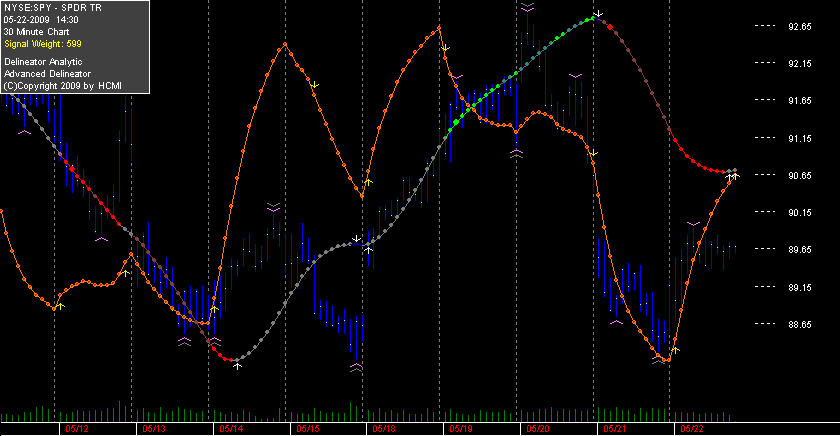Click the 05/12 date label

pos(77,429)
